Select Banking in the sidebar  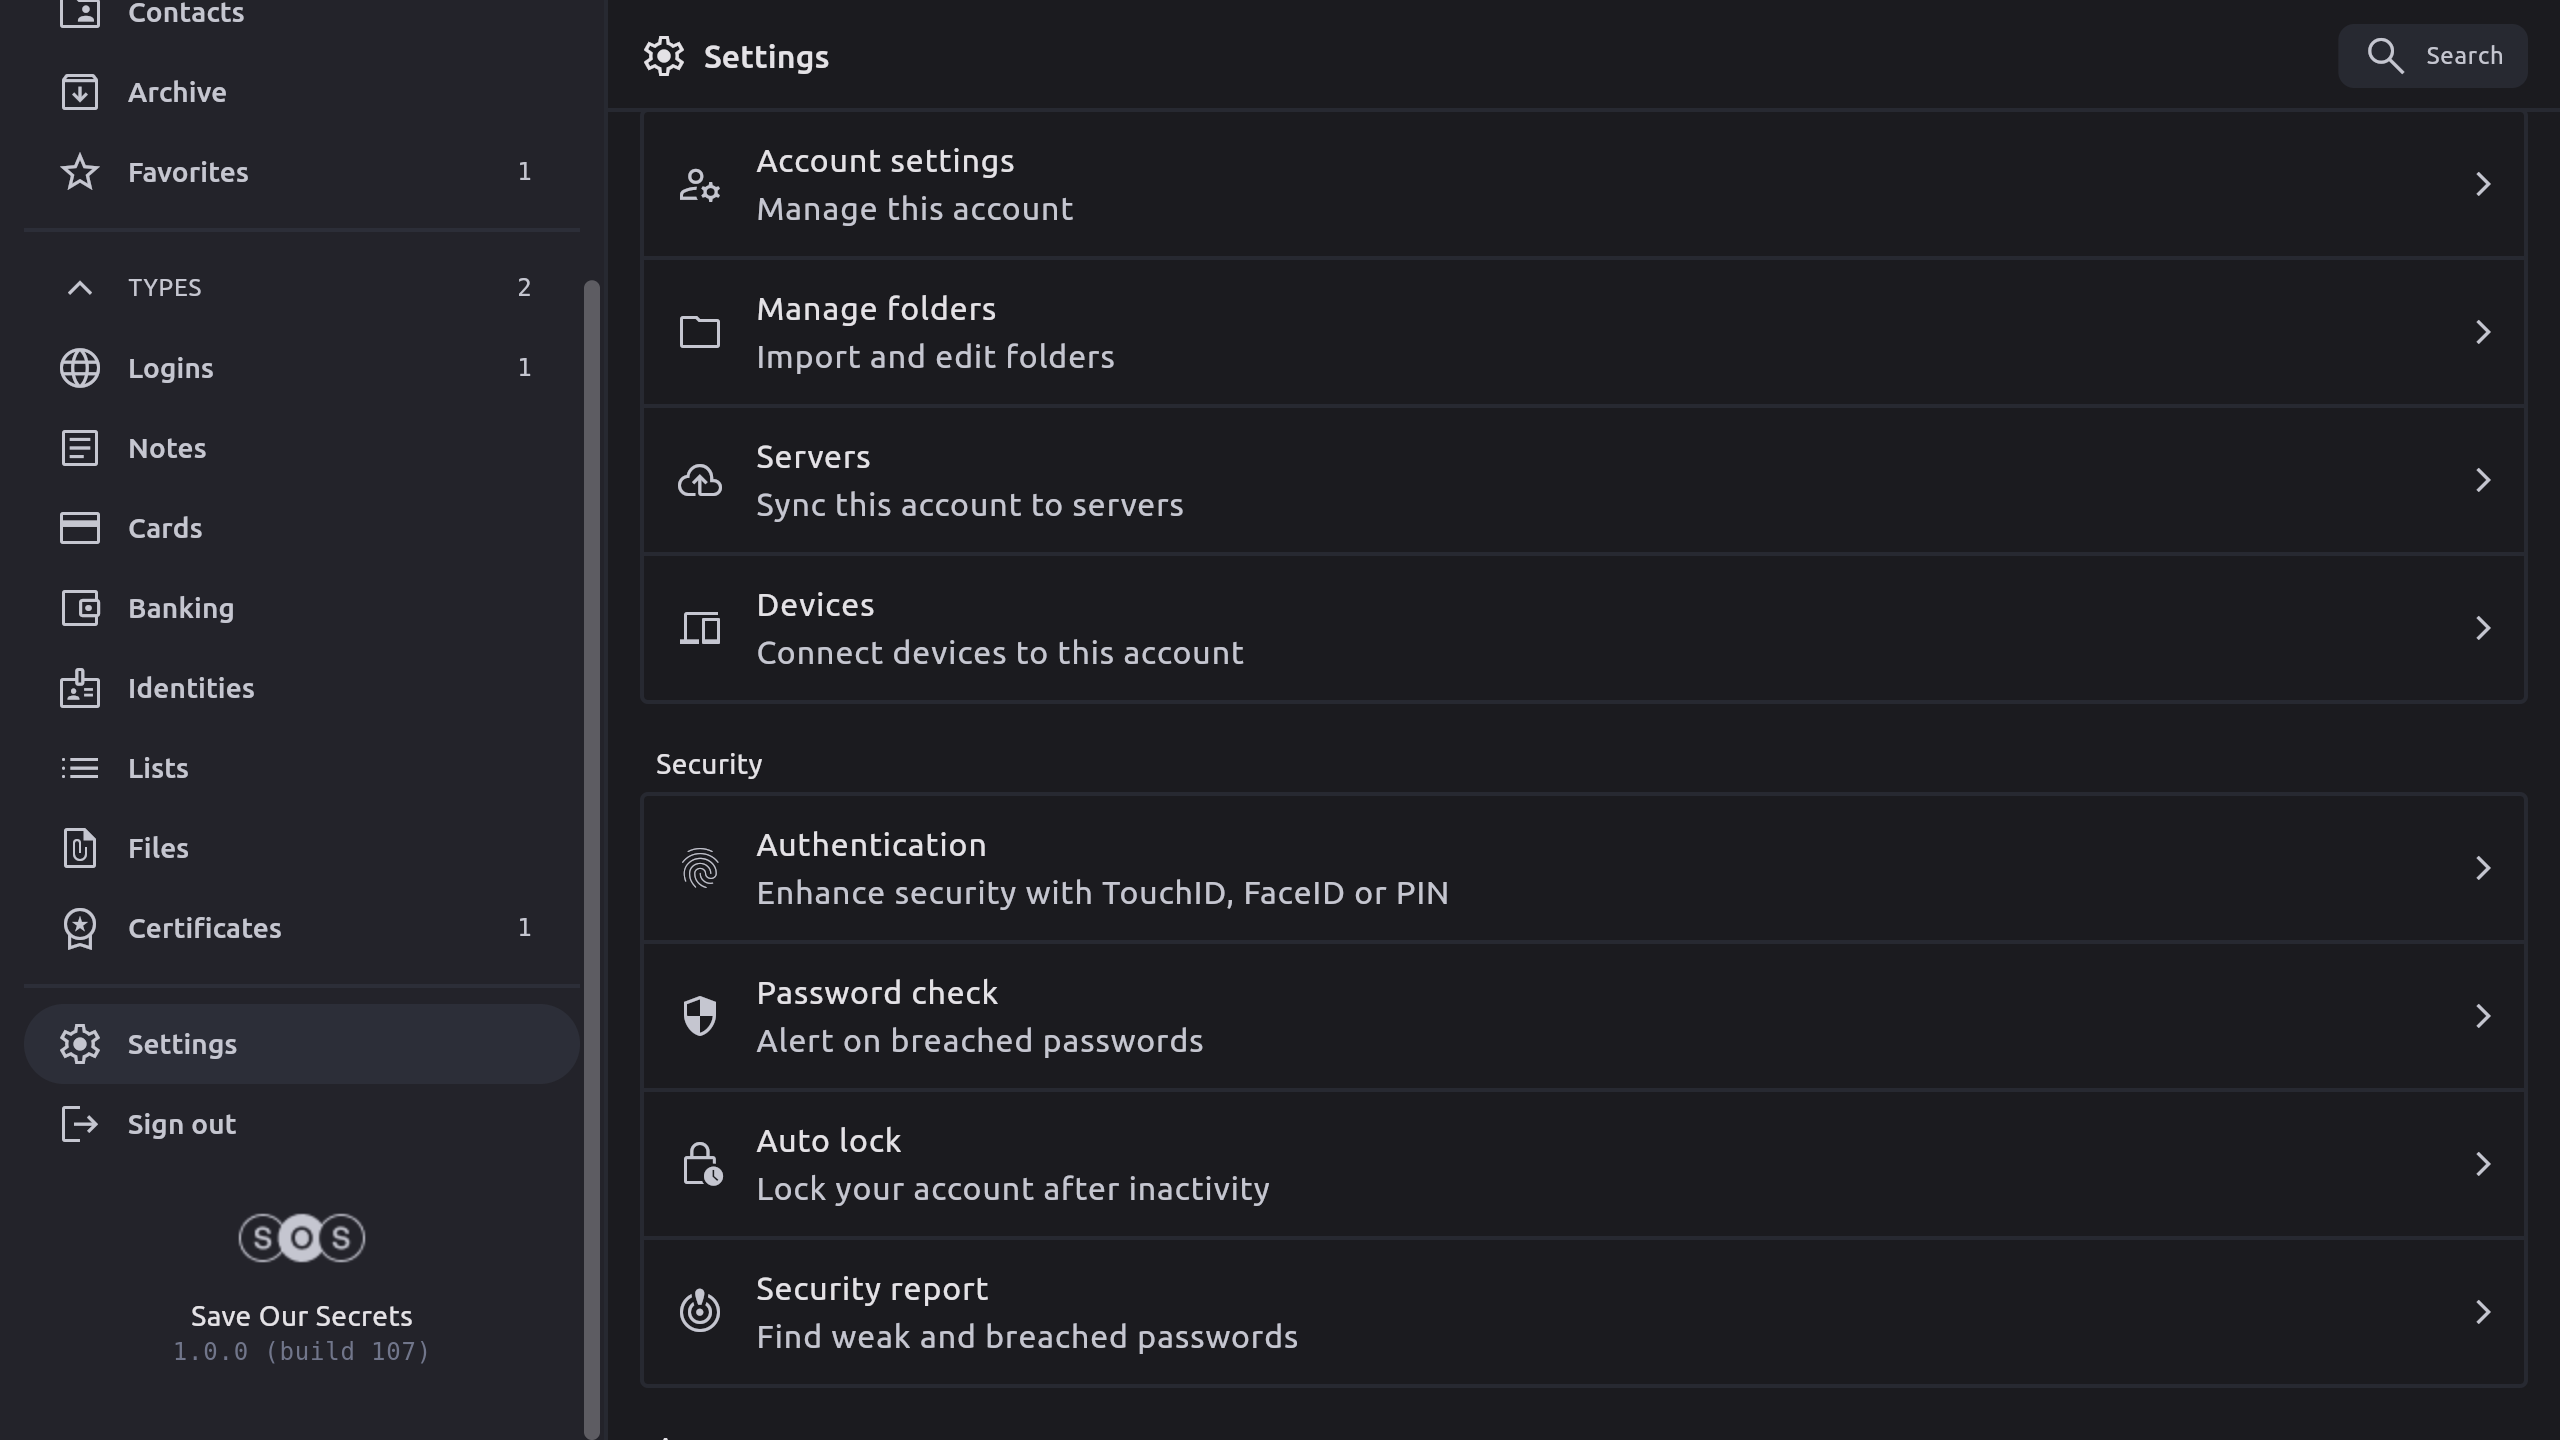pyautogui.click(x=181, y=608)
